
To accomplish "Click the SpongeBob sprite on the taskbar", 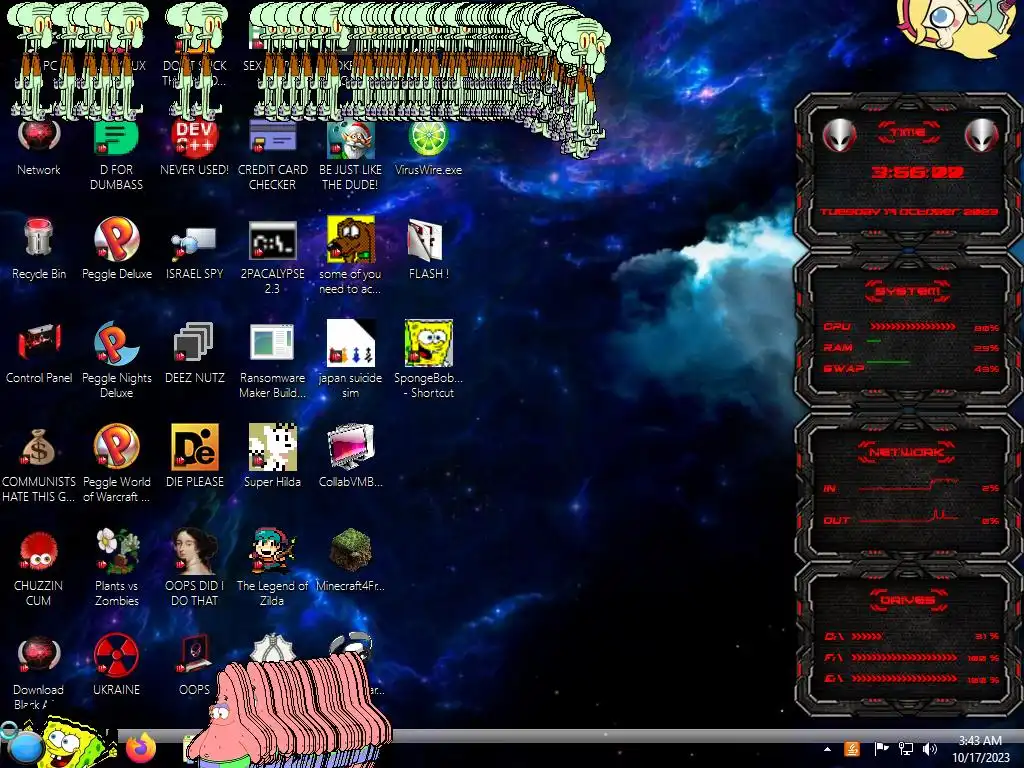I will (72, 743).
